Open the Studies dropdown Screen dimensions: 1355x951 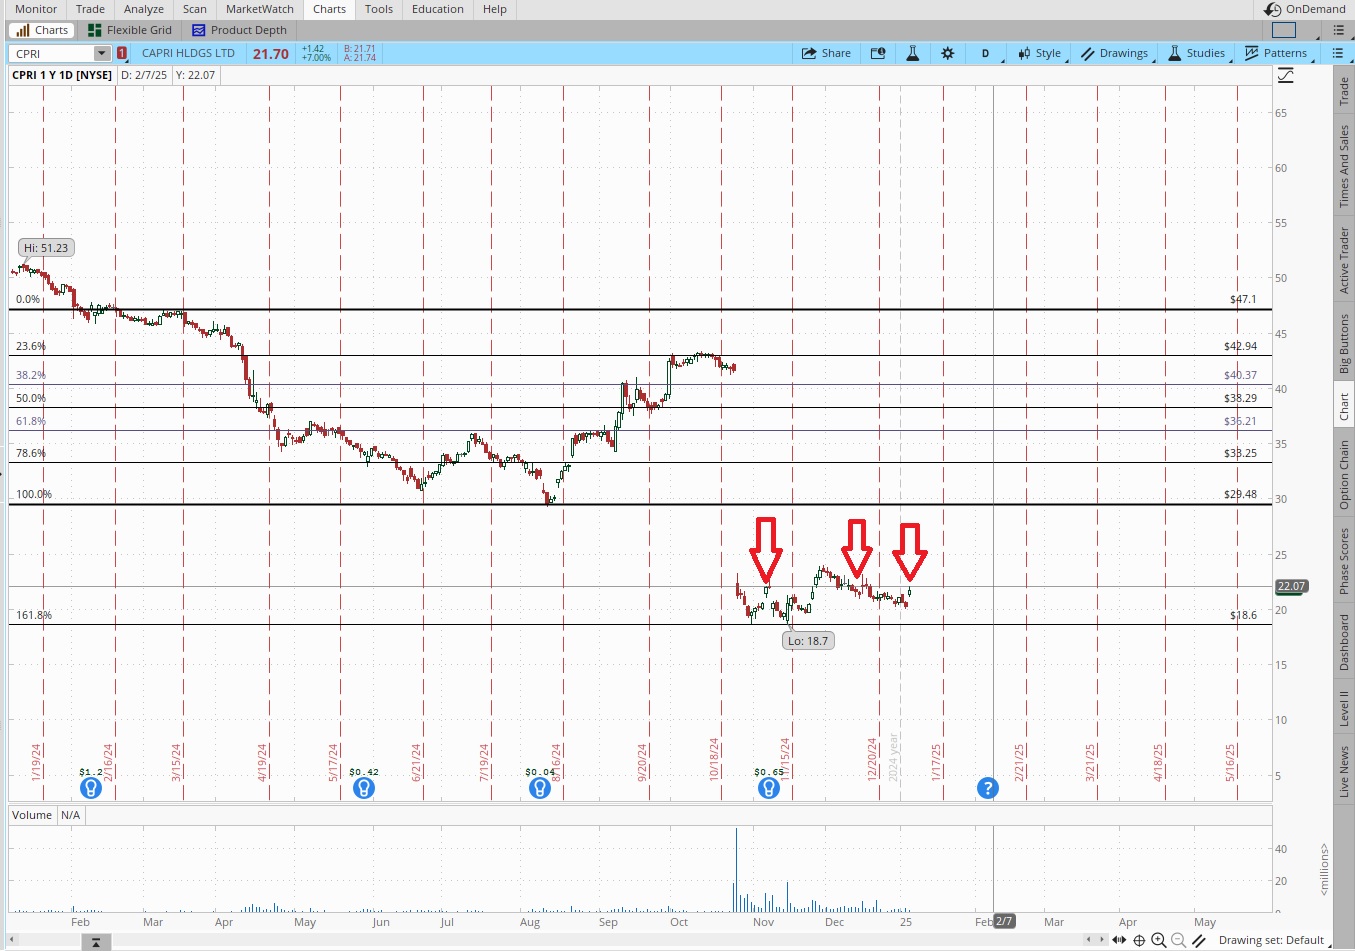point(1197,53)
